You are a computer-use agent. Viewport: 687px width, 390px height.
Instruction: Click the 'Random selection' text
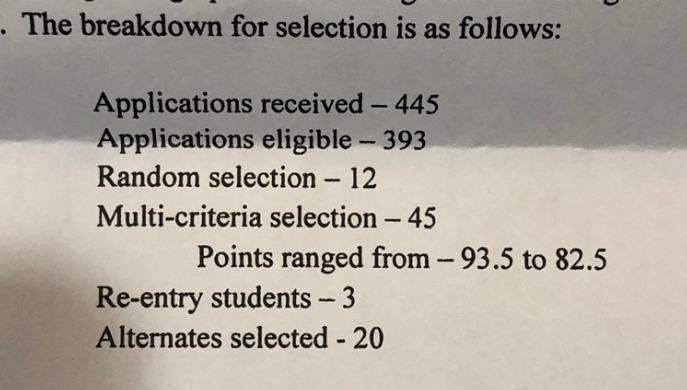pos(206,178)
